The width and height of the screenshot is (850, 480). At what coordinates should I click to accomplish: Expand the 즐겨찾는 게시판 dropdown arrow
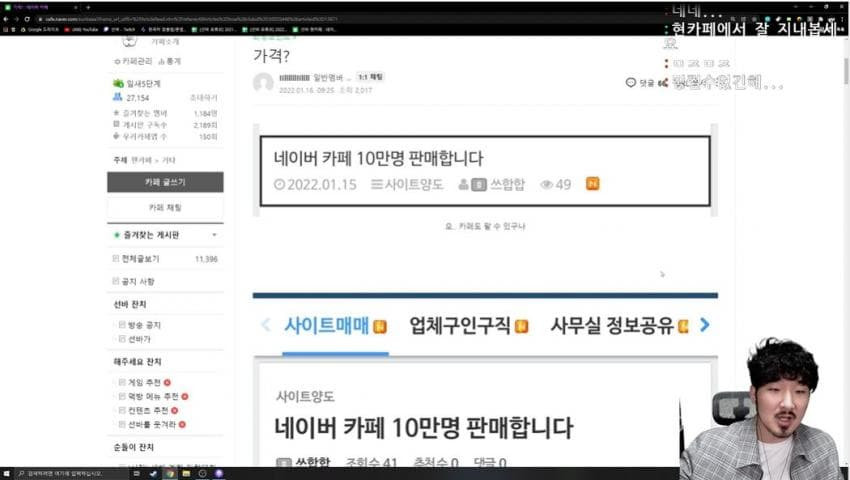tap(215, 235)
